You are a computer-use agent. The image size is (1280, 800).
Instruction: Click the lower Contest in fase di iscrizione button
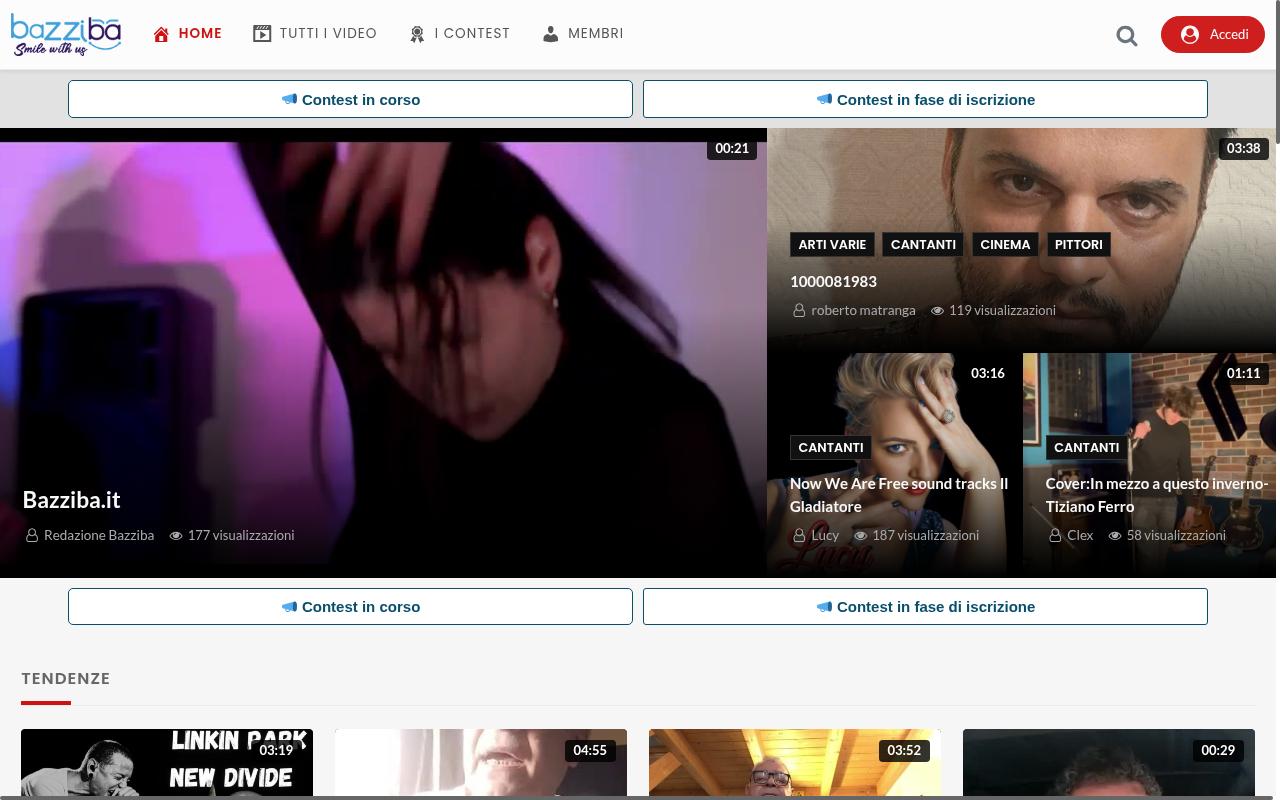[925, 606]
